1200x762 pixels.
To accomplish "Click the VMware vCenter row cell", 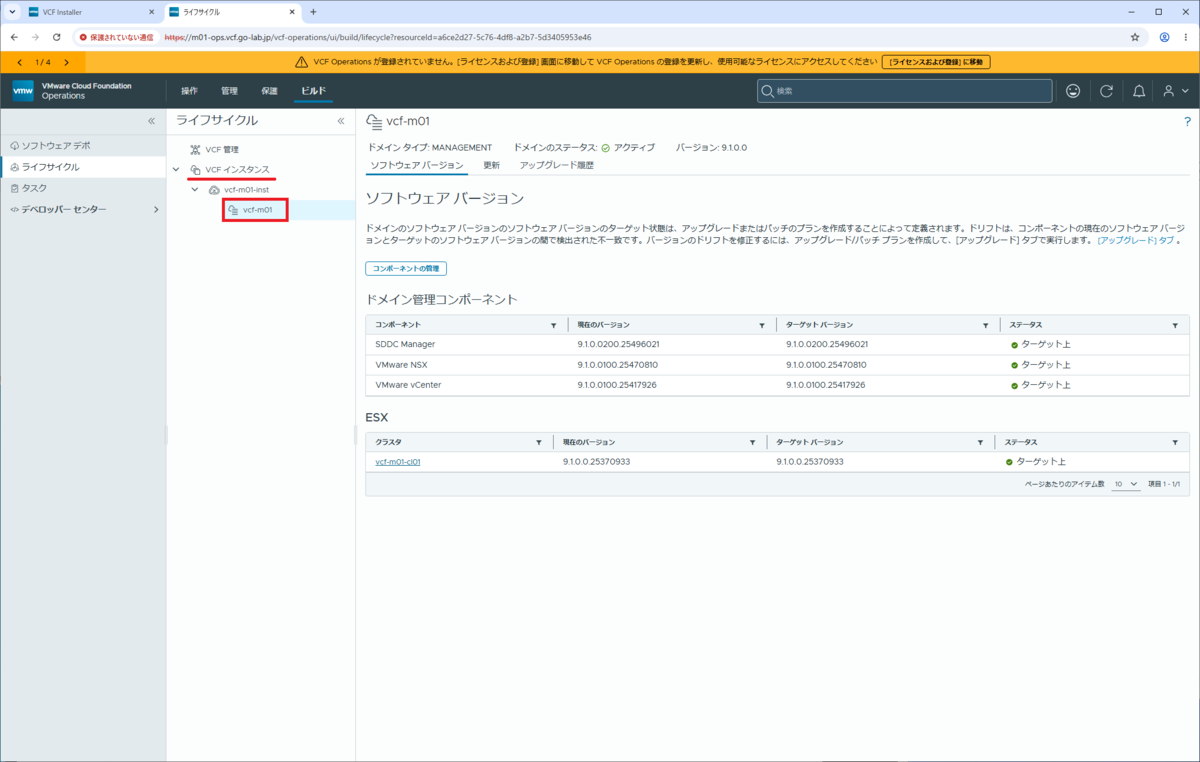I will coord(408,385).
